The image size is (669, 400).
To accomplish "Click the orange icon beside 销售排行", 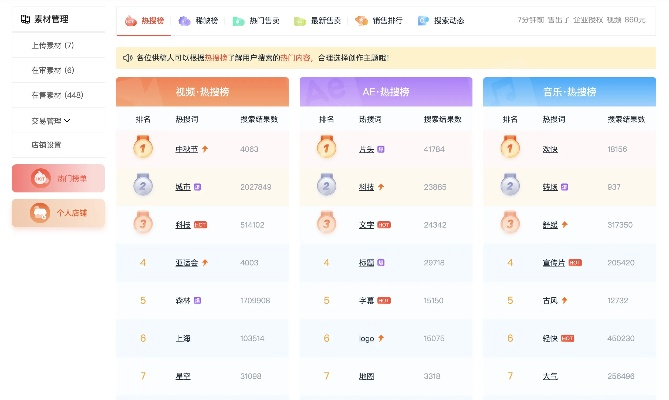I will click(361, 20).
